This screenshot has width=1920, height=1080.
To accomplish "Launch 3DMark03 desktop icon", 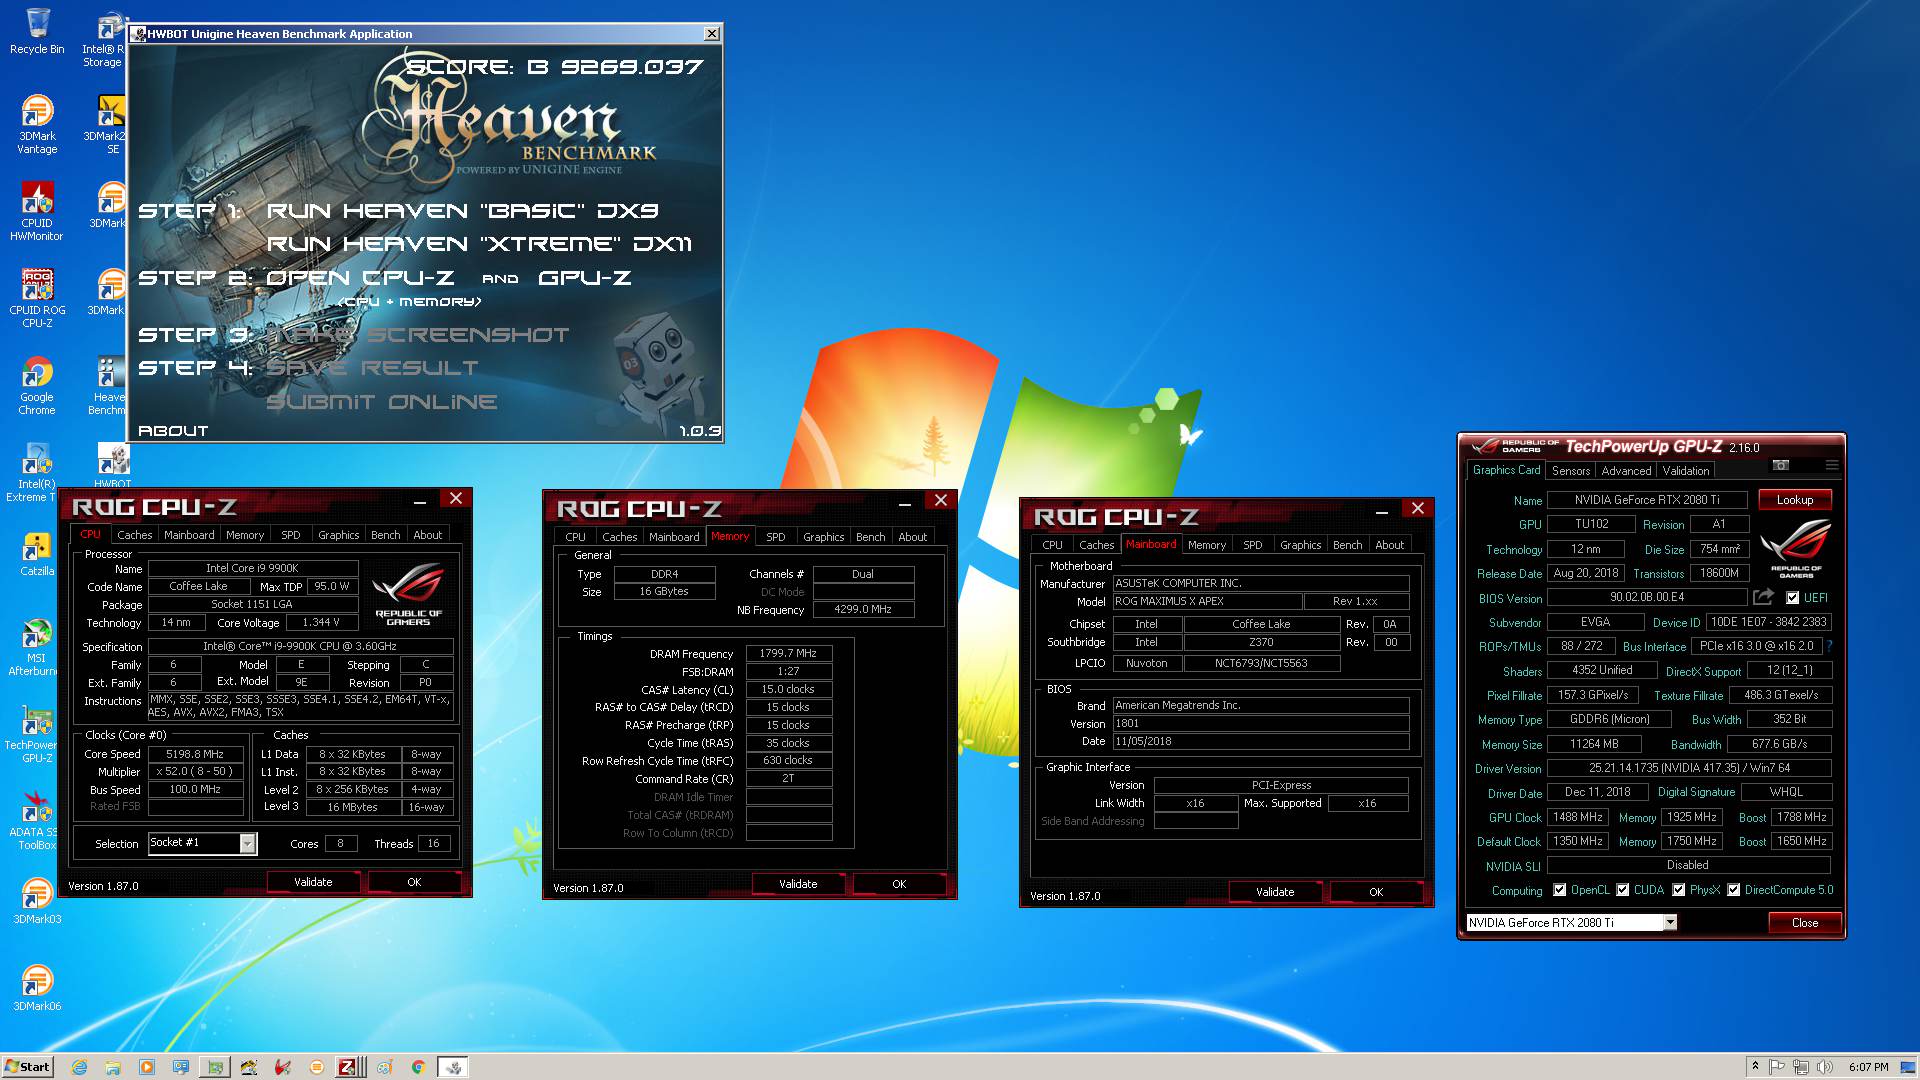I will coord(37,901).
